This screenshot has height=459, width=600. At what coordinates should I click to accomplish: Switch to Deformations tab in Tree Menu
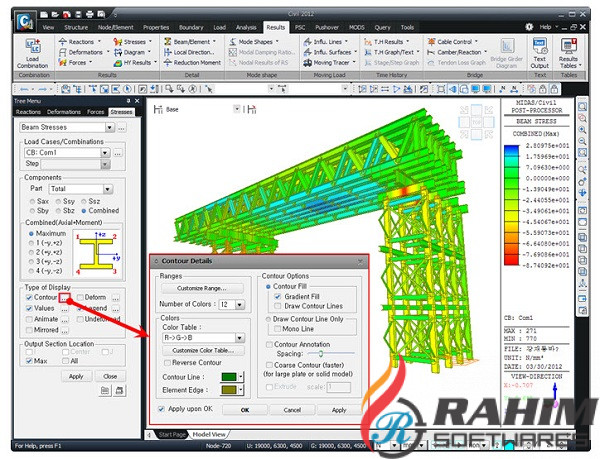coord(64,112)
